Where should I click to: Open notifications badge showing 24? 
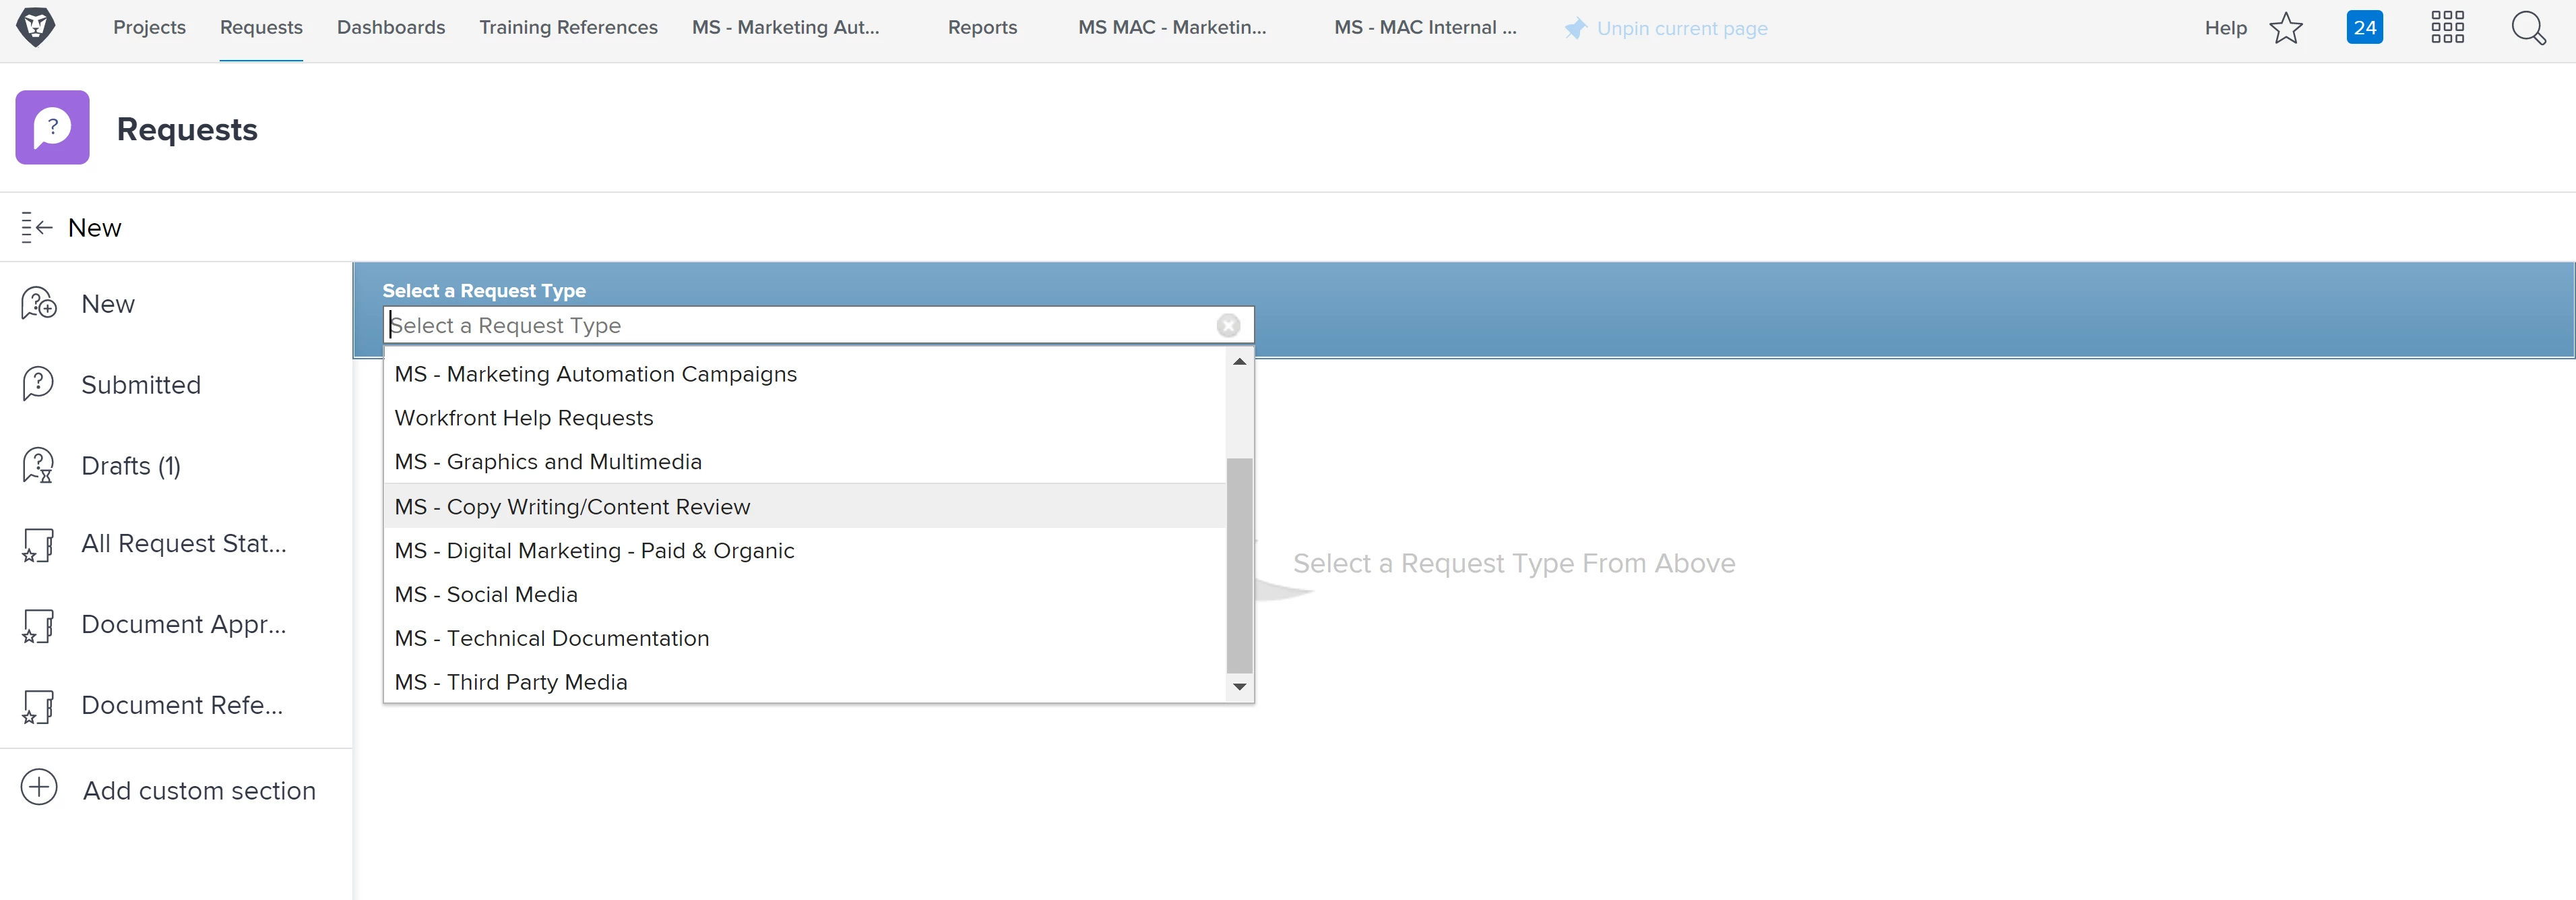2364,28
